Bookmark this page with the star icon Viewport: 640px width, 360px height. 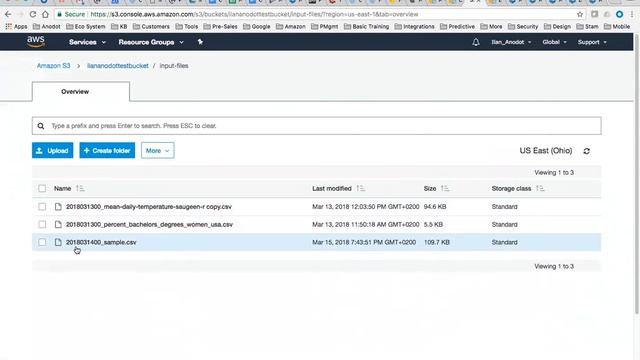click(580, 14)
